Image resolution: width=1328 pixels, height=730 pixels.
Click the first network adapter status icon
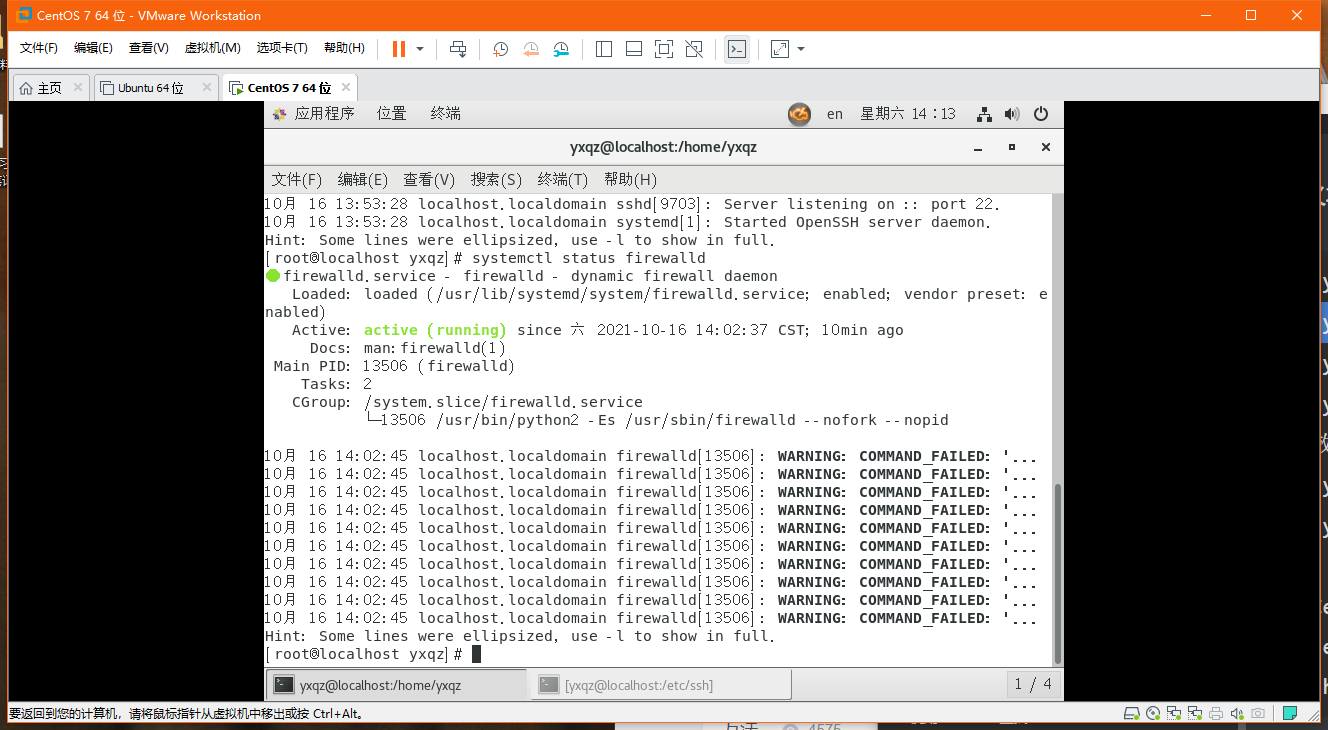click(x=1174, y=714)
